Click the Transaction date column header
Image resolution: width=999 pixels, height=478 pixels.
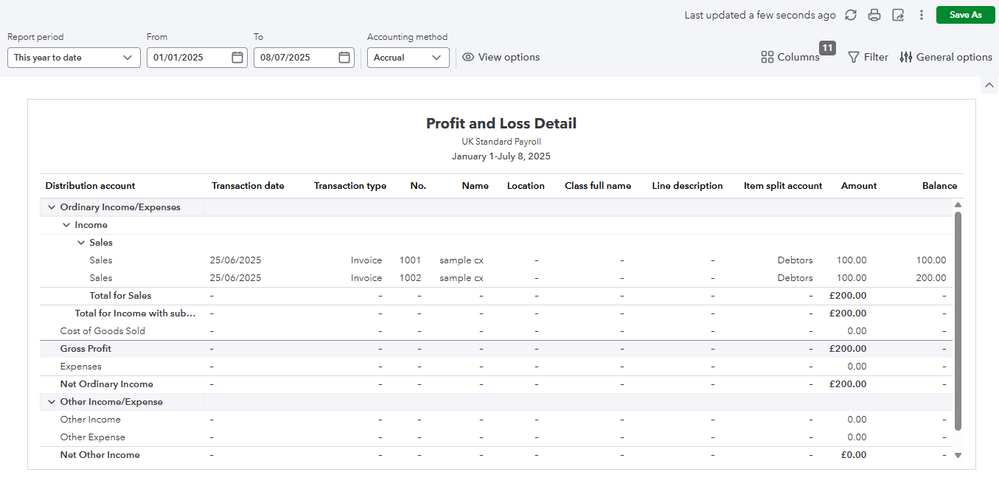(248, 186)
